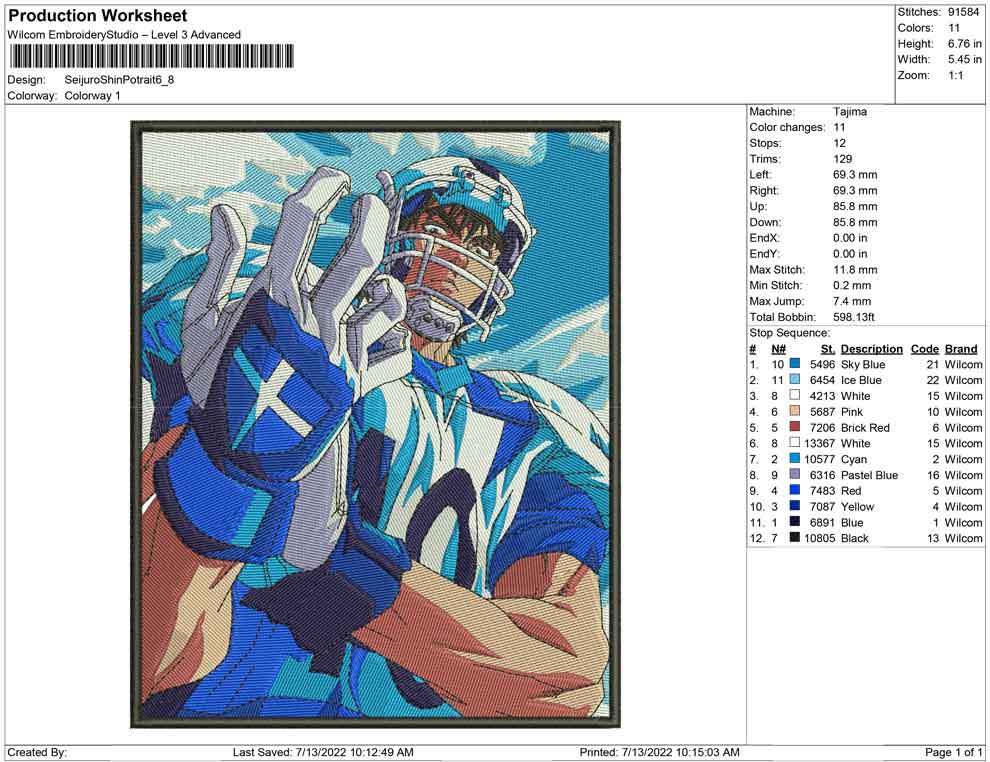This screenshot has width=990, height=762.
Task: Click the Machine value Tajima
Action: pyautogui.click(x=850, y=112)
